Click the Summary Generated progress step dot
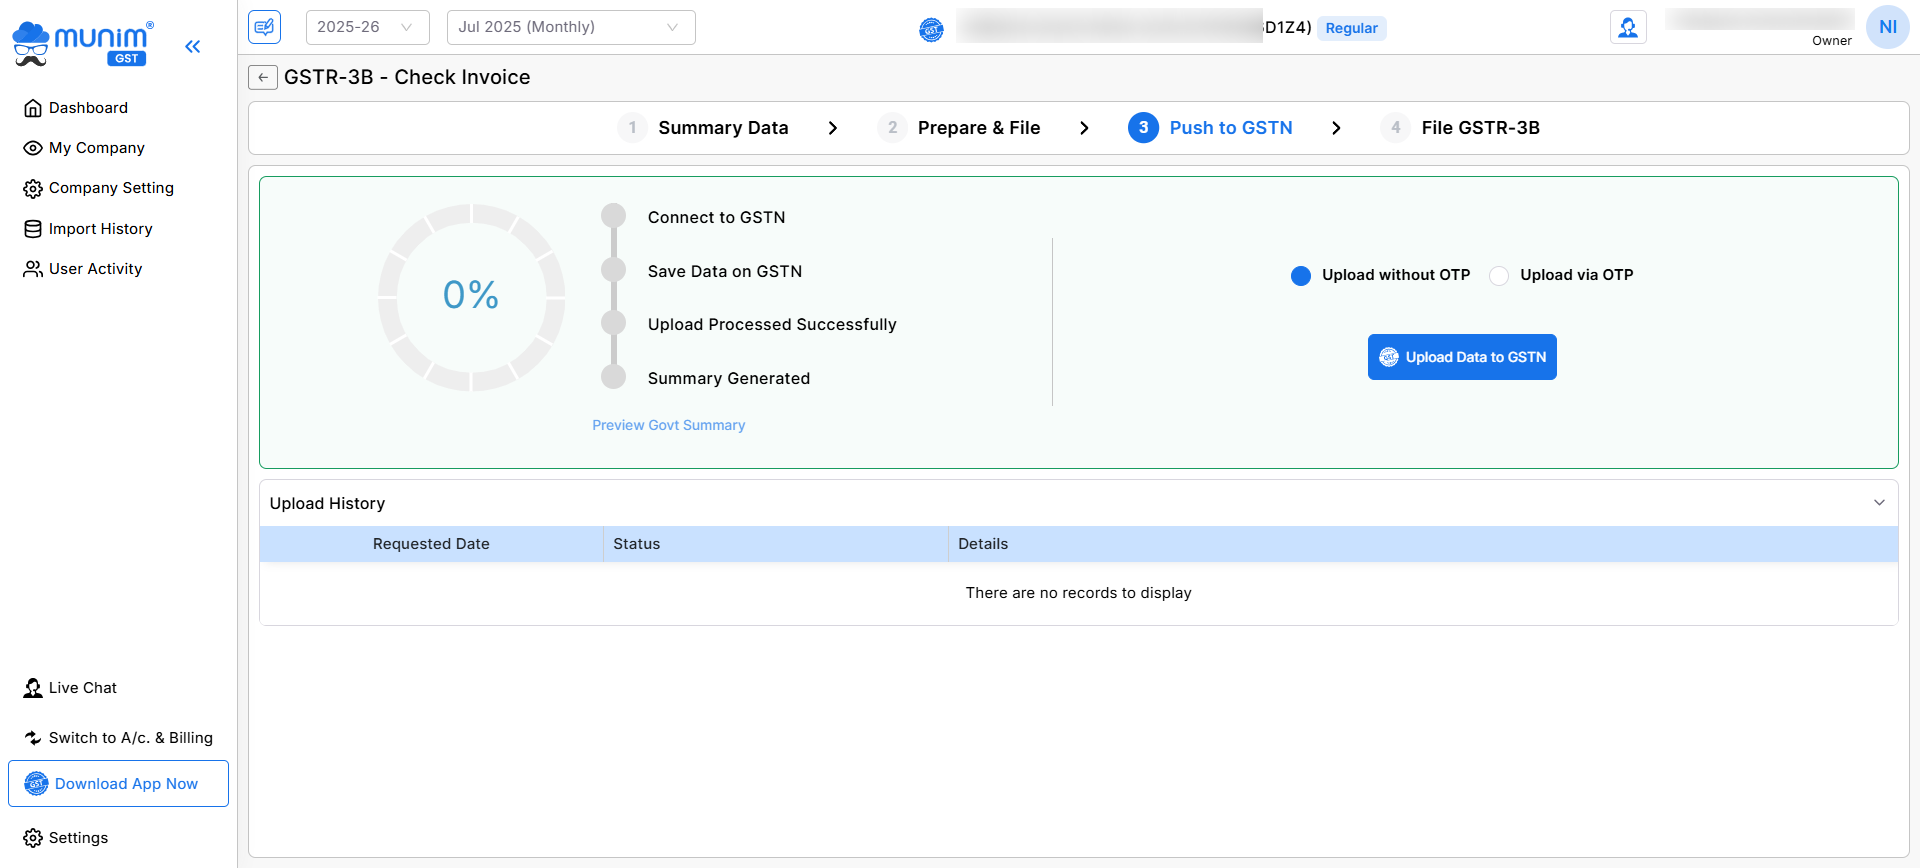Viewport: 1920px width, 868px height. pos(613,377)
